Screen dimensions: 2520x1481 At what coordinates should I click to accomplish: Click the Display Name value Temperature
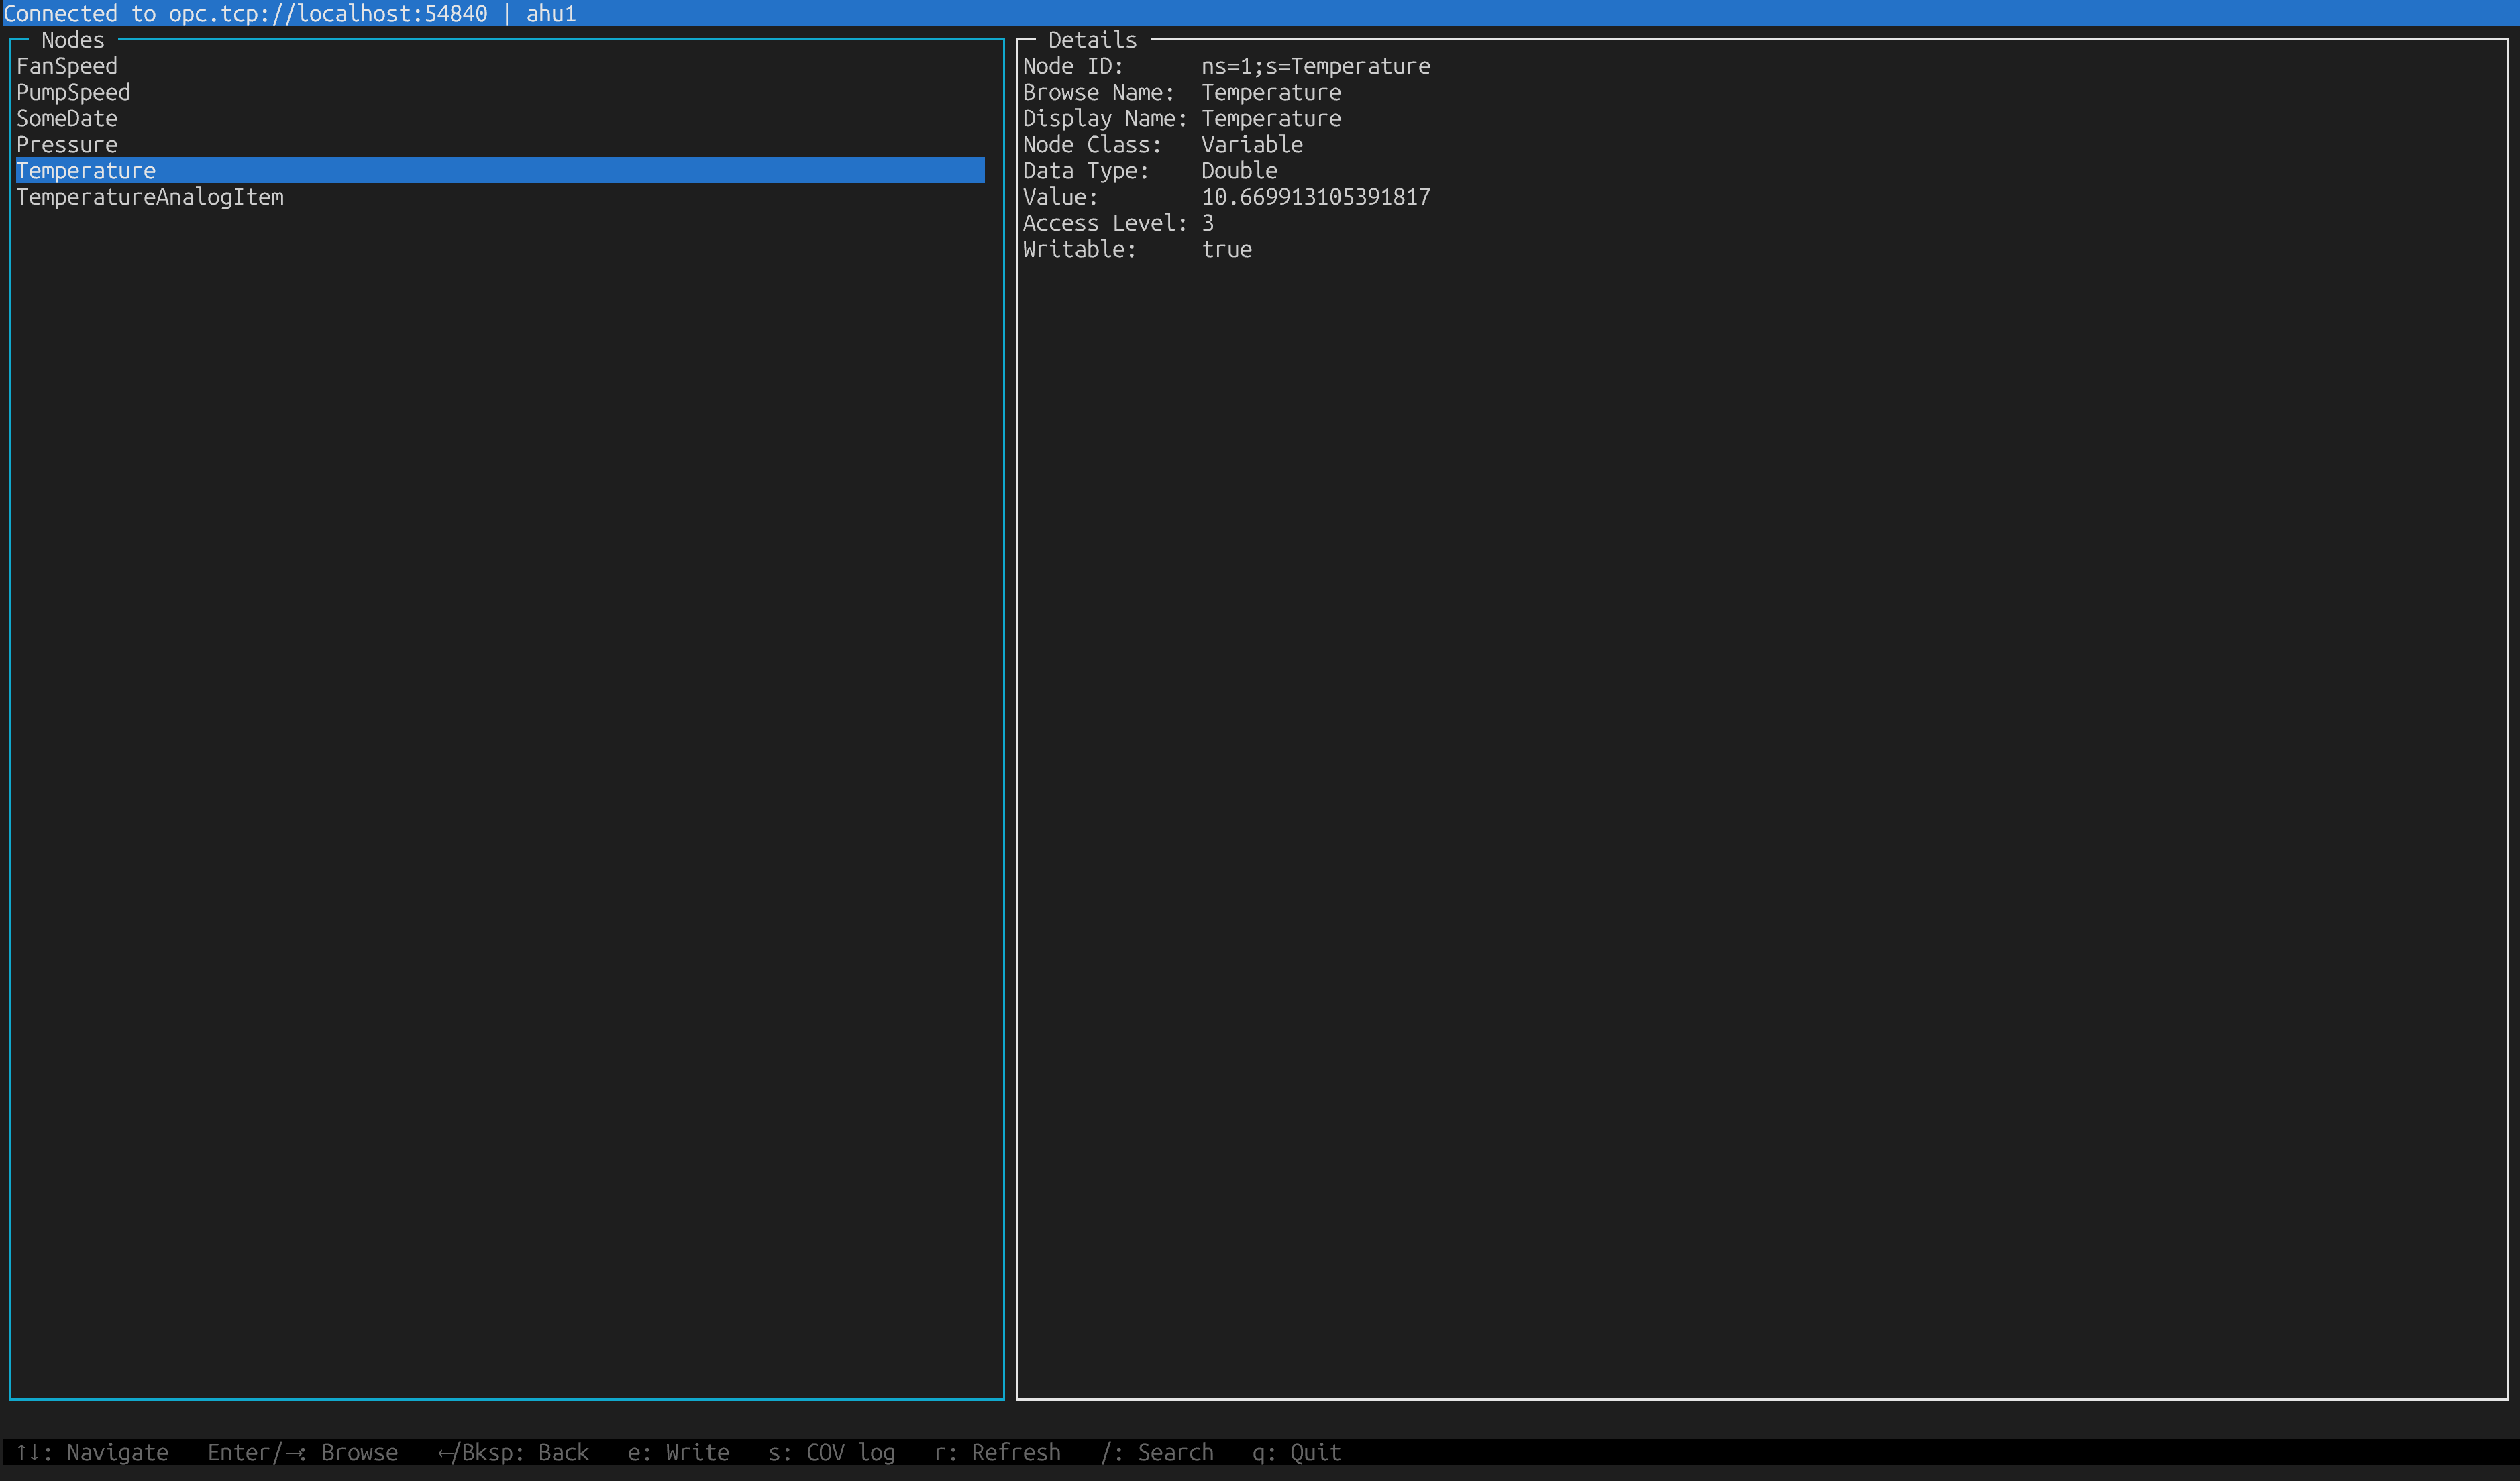(x=1271, y=118)
